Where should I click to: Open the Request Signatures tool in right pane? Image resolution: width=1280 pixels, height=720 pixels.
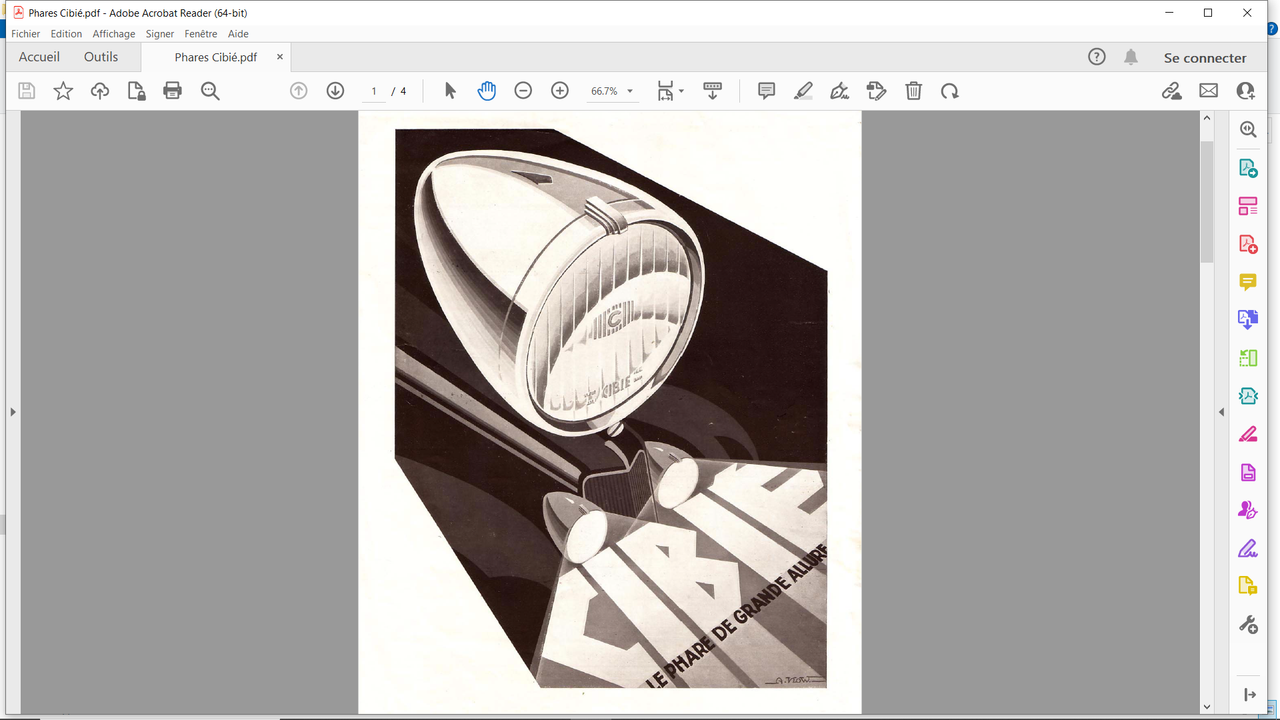pos(1248,510)
